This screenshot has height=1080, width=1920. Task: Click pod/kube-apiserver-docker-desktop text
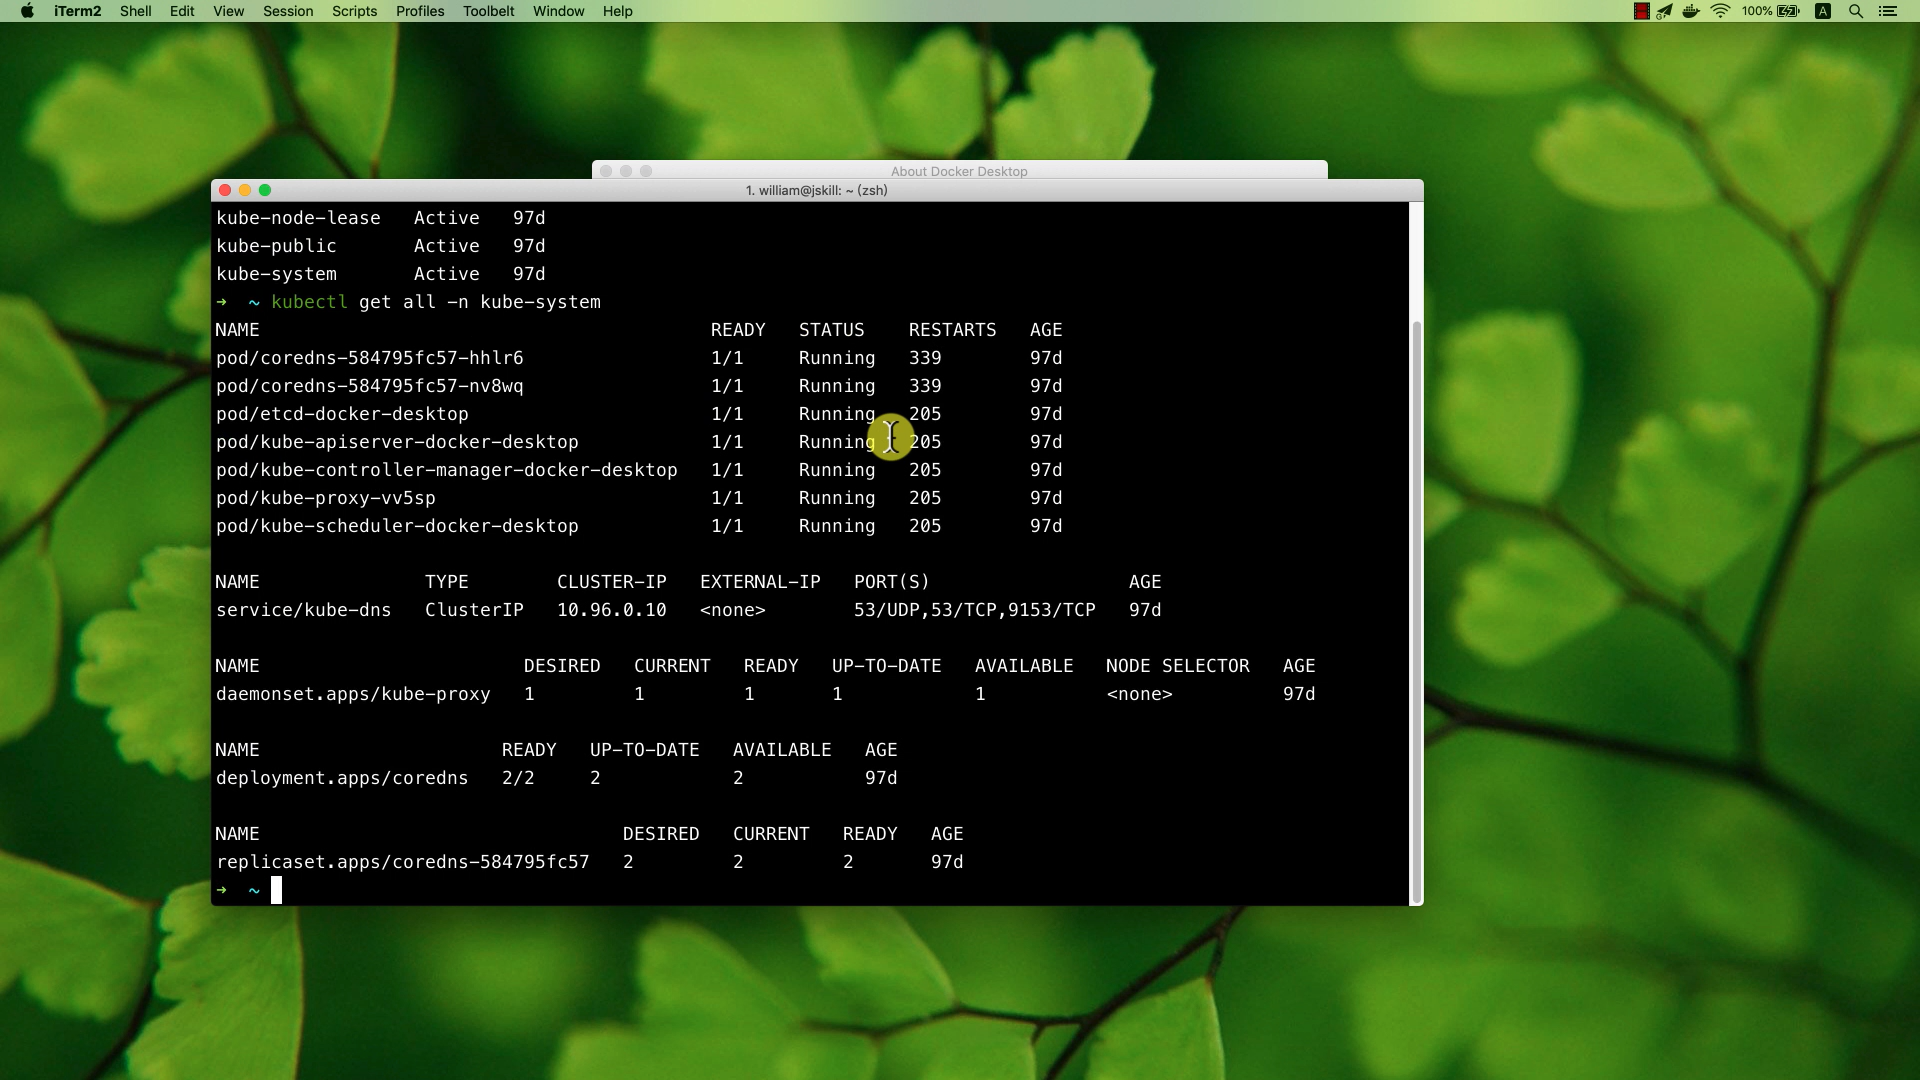point(397,442)
